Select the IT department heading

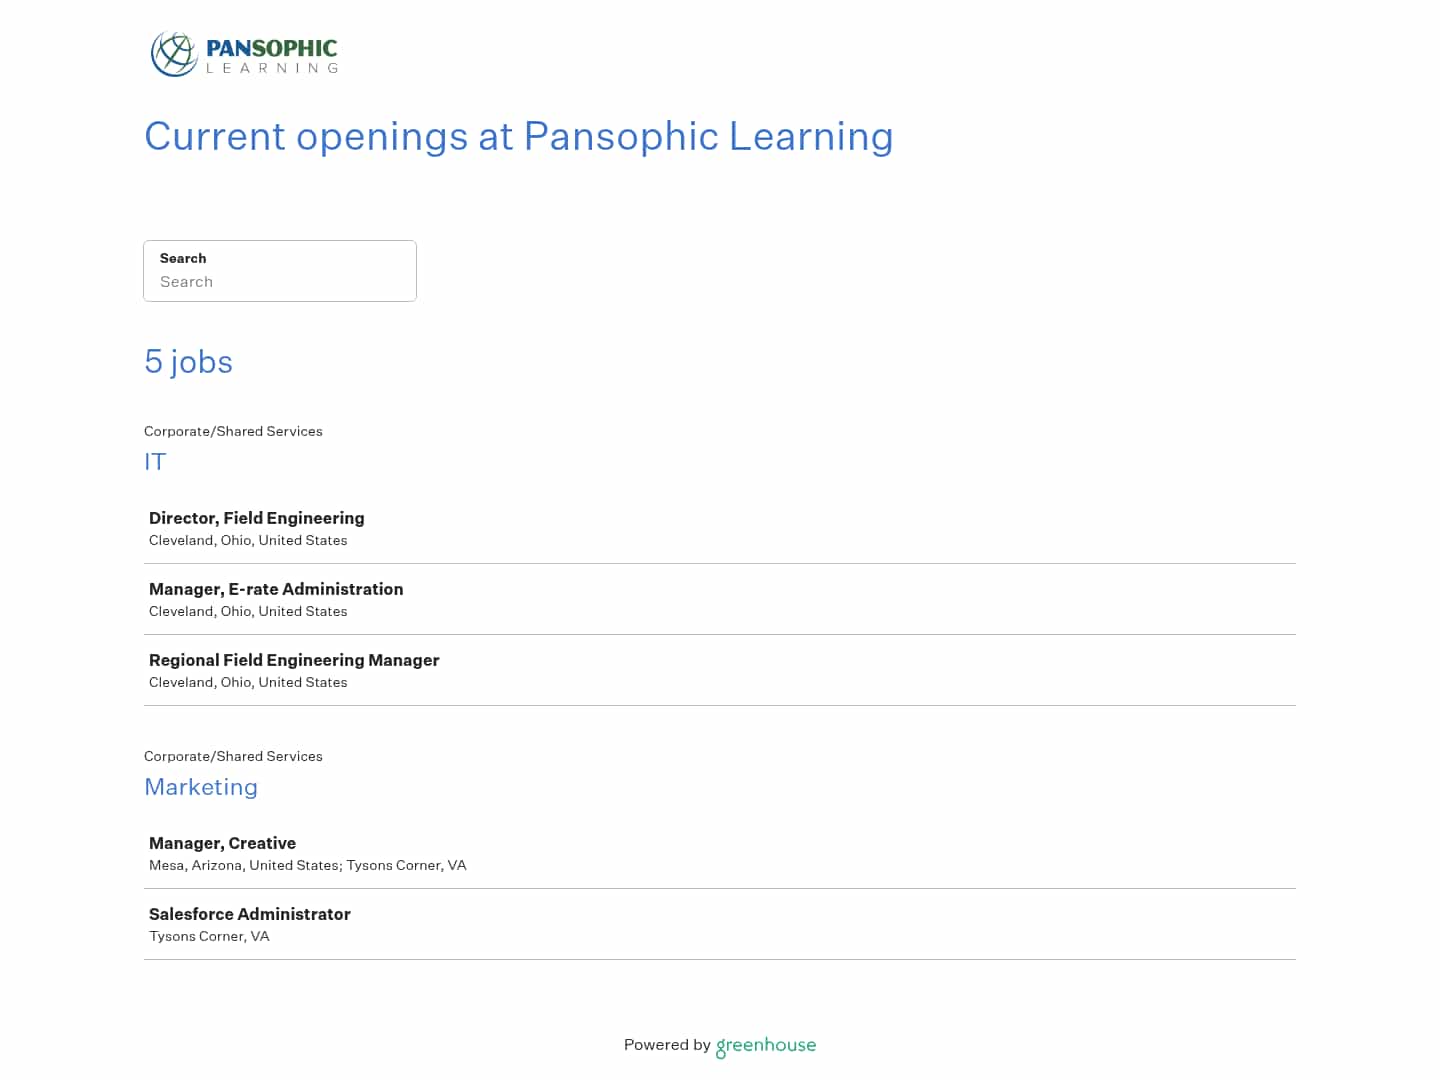155,462
